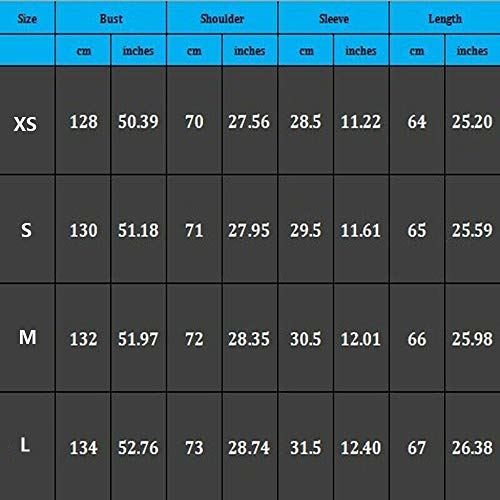500x500 pixels.
Task: Click the cm subheader under Bust
Action: click(84, 51)
